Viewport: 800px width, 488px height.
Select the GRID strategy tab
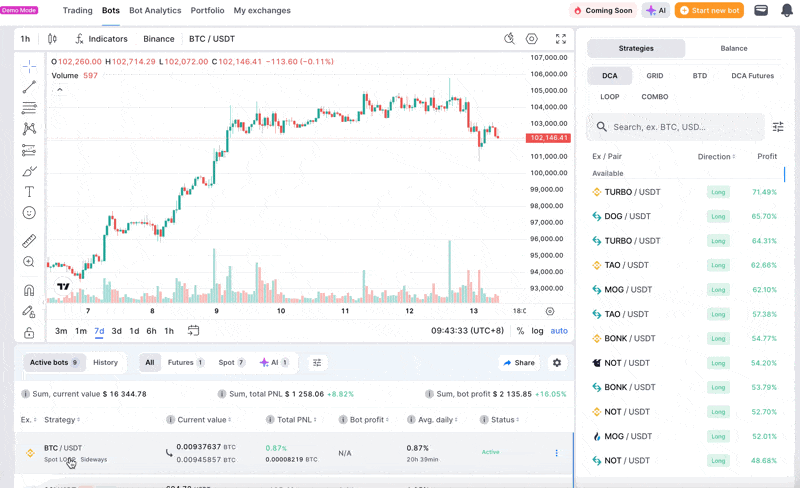tap(655, 75)
